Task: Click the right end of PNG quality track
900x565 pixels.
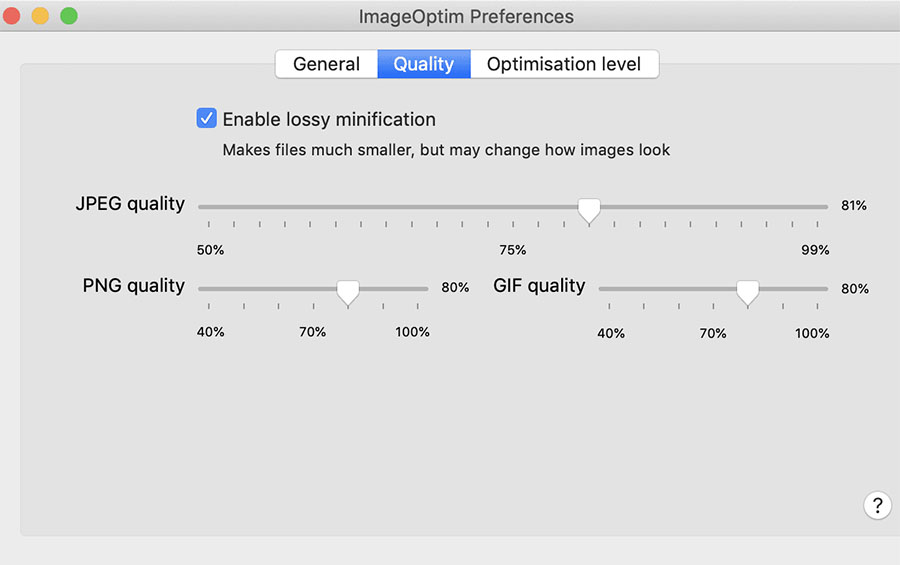Action: point(425,288)
